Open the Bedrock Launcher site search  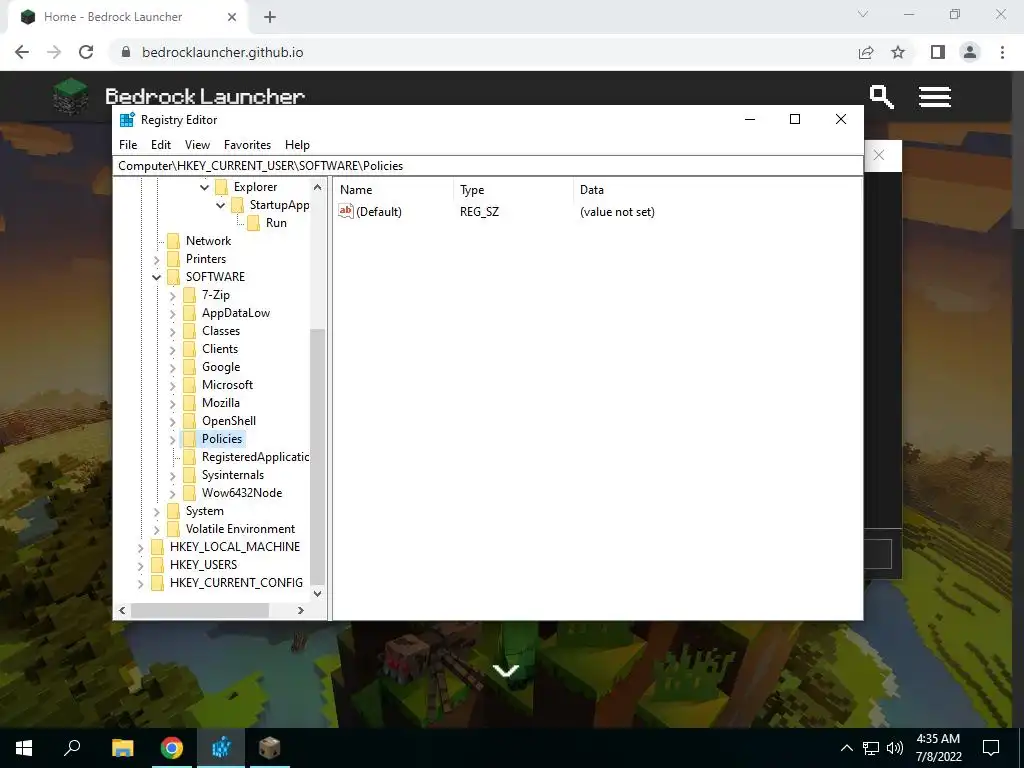point(882,97)
